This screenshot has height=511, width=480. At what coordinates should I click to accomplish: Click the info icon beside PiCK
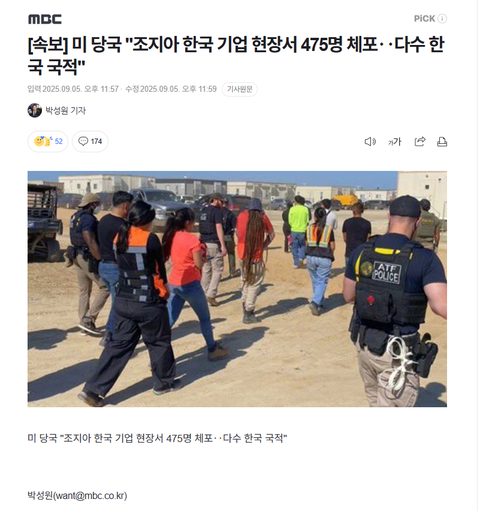(442, 19)
